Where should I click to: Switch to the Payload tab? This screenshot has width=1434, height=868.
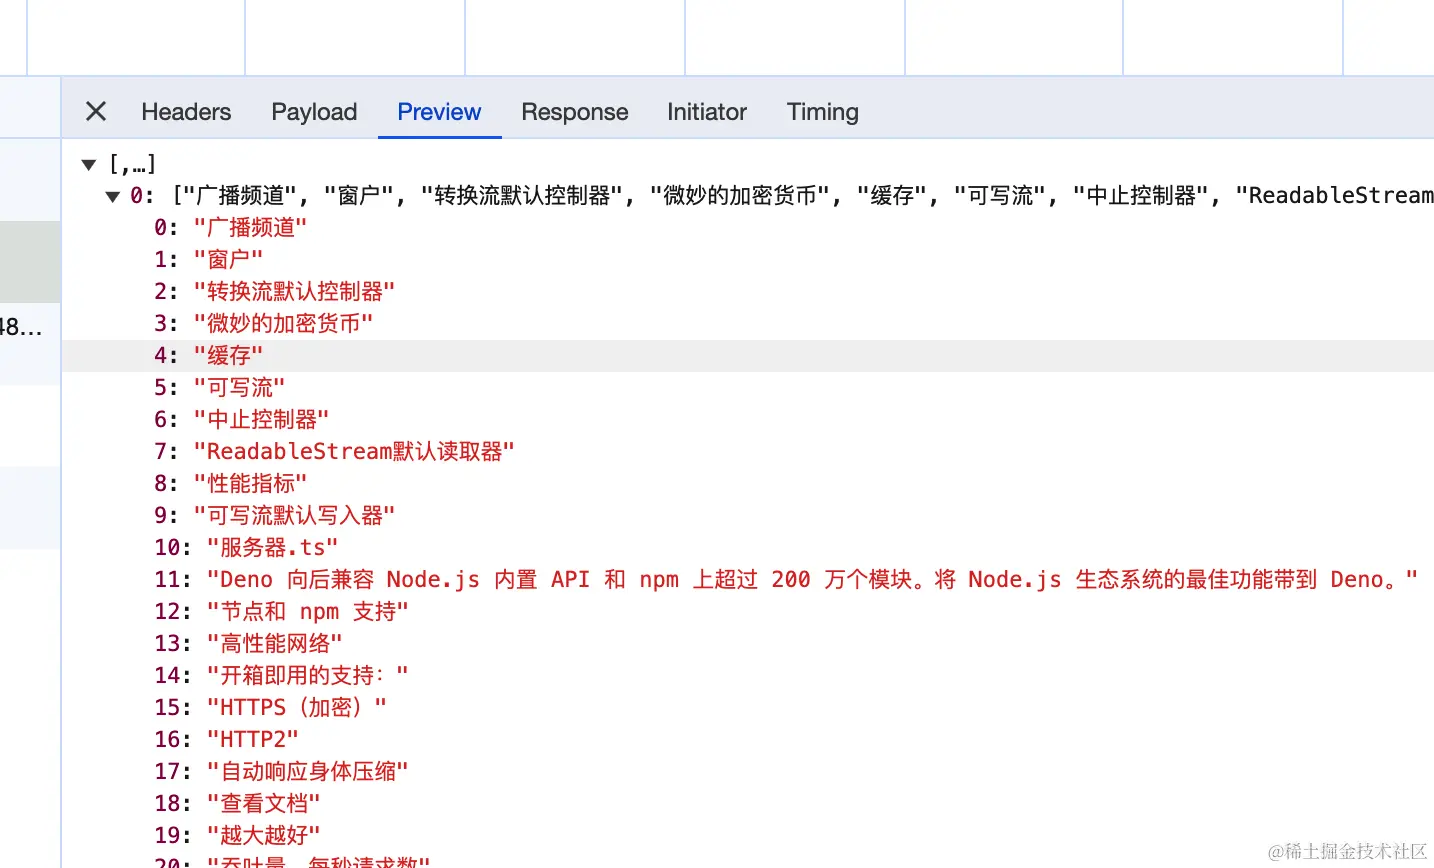(x=314, y=111)
